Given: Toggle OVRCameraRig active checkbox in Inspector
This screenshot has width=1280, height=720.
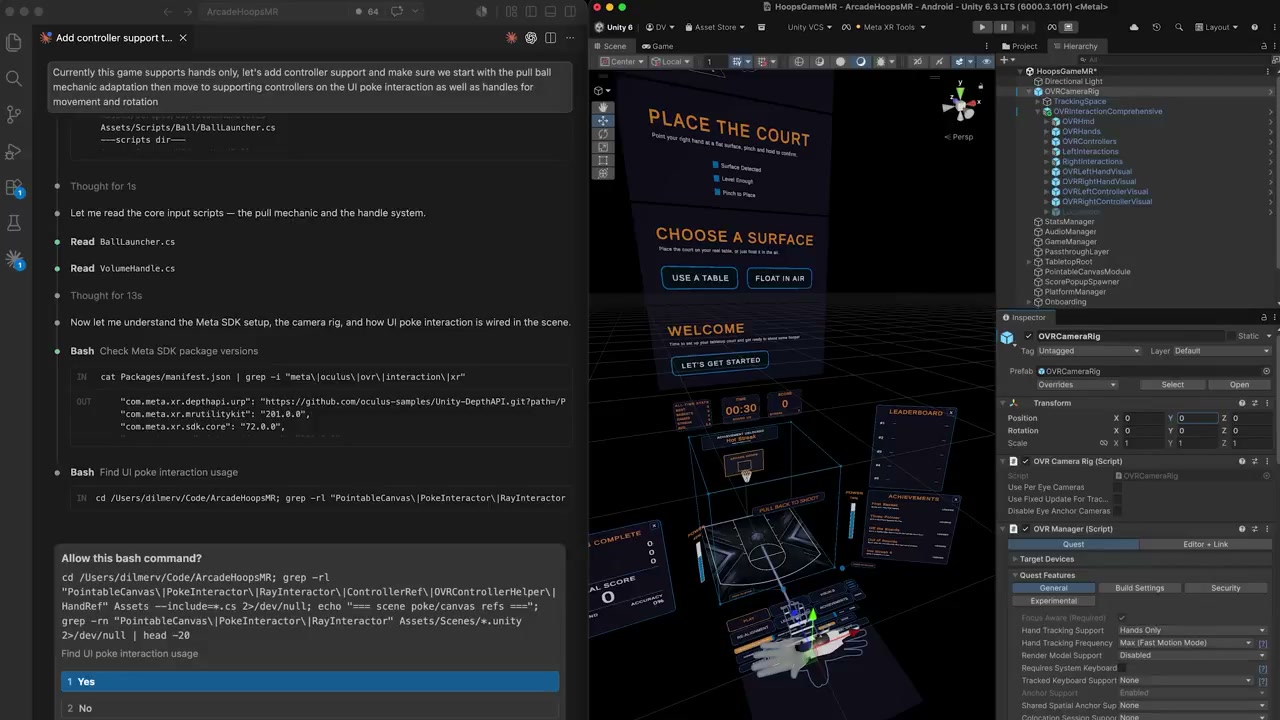Looking at the screenshot, I should [x=1028, y=336].
